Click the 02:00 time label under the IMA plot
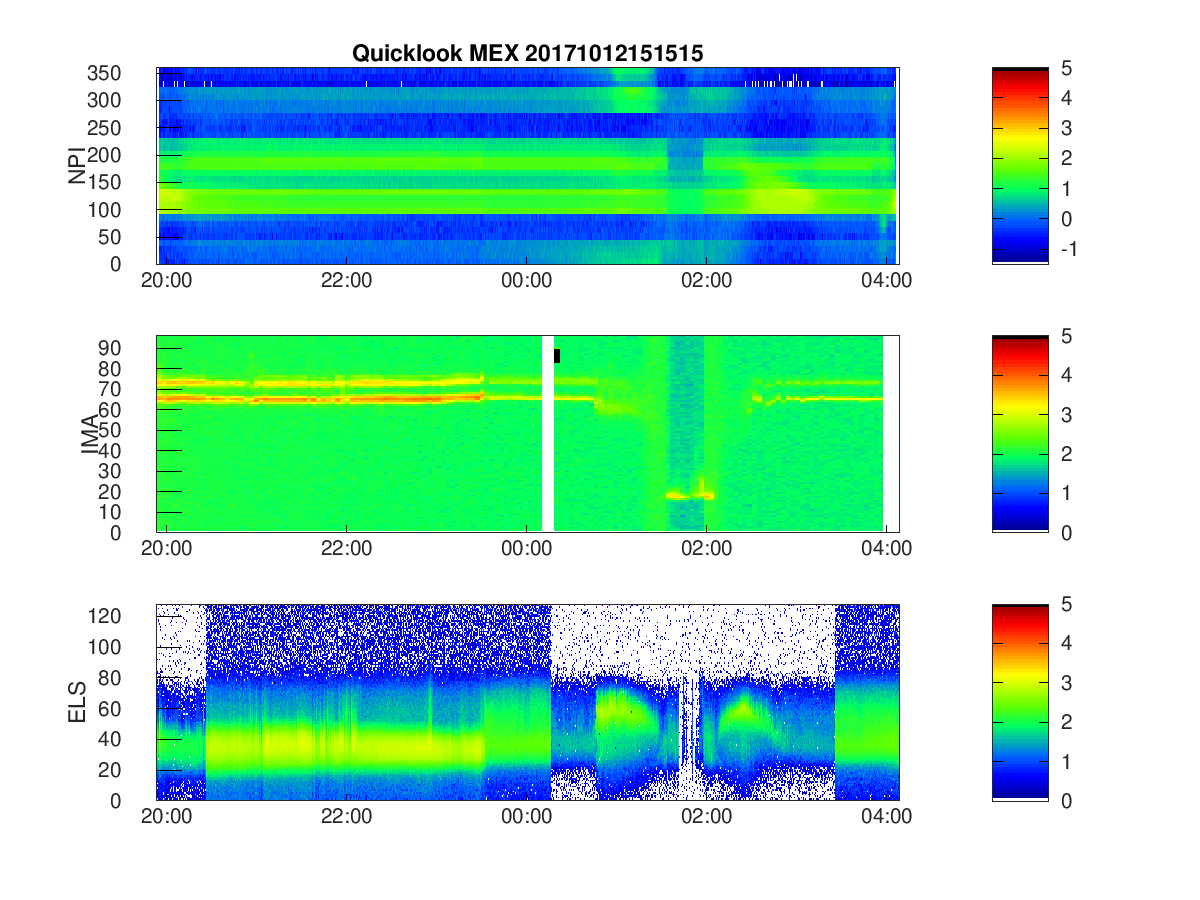Screen dimensions: 1200x900 click(x=706, y=549)
